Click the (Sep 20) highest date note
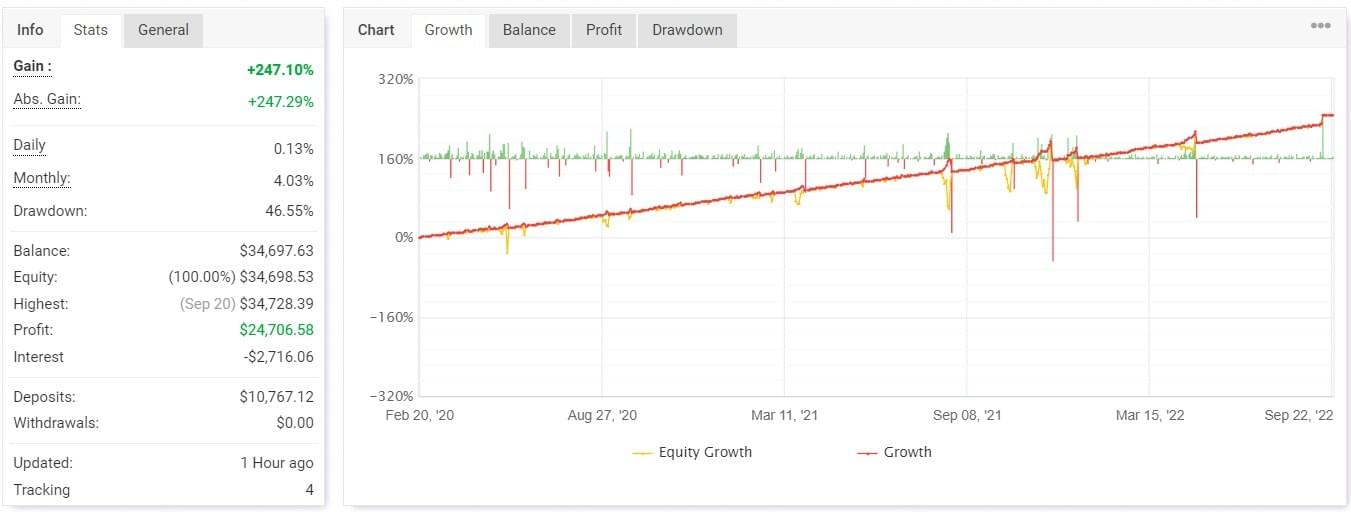The height and width of the screenshot is (512, 1351). 207,303
